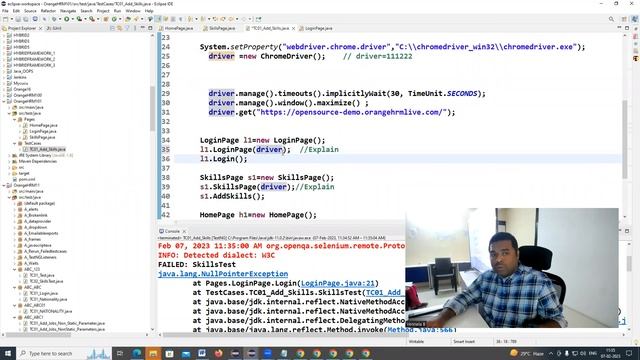The height and width of the screenshot is (360, 640).
Task: Open the Window menu
Action: point(133,11)
